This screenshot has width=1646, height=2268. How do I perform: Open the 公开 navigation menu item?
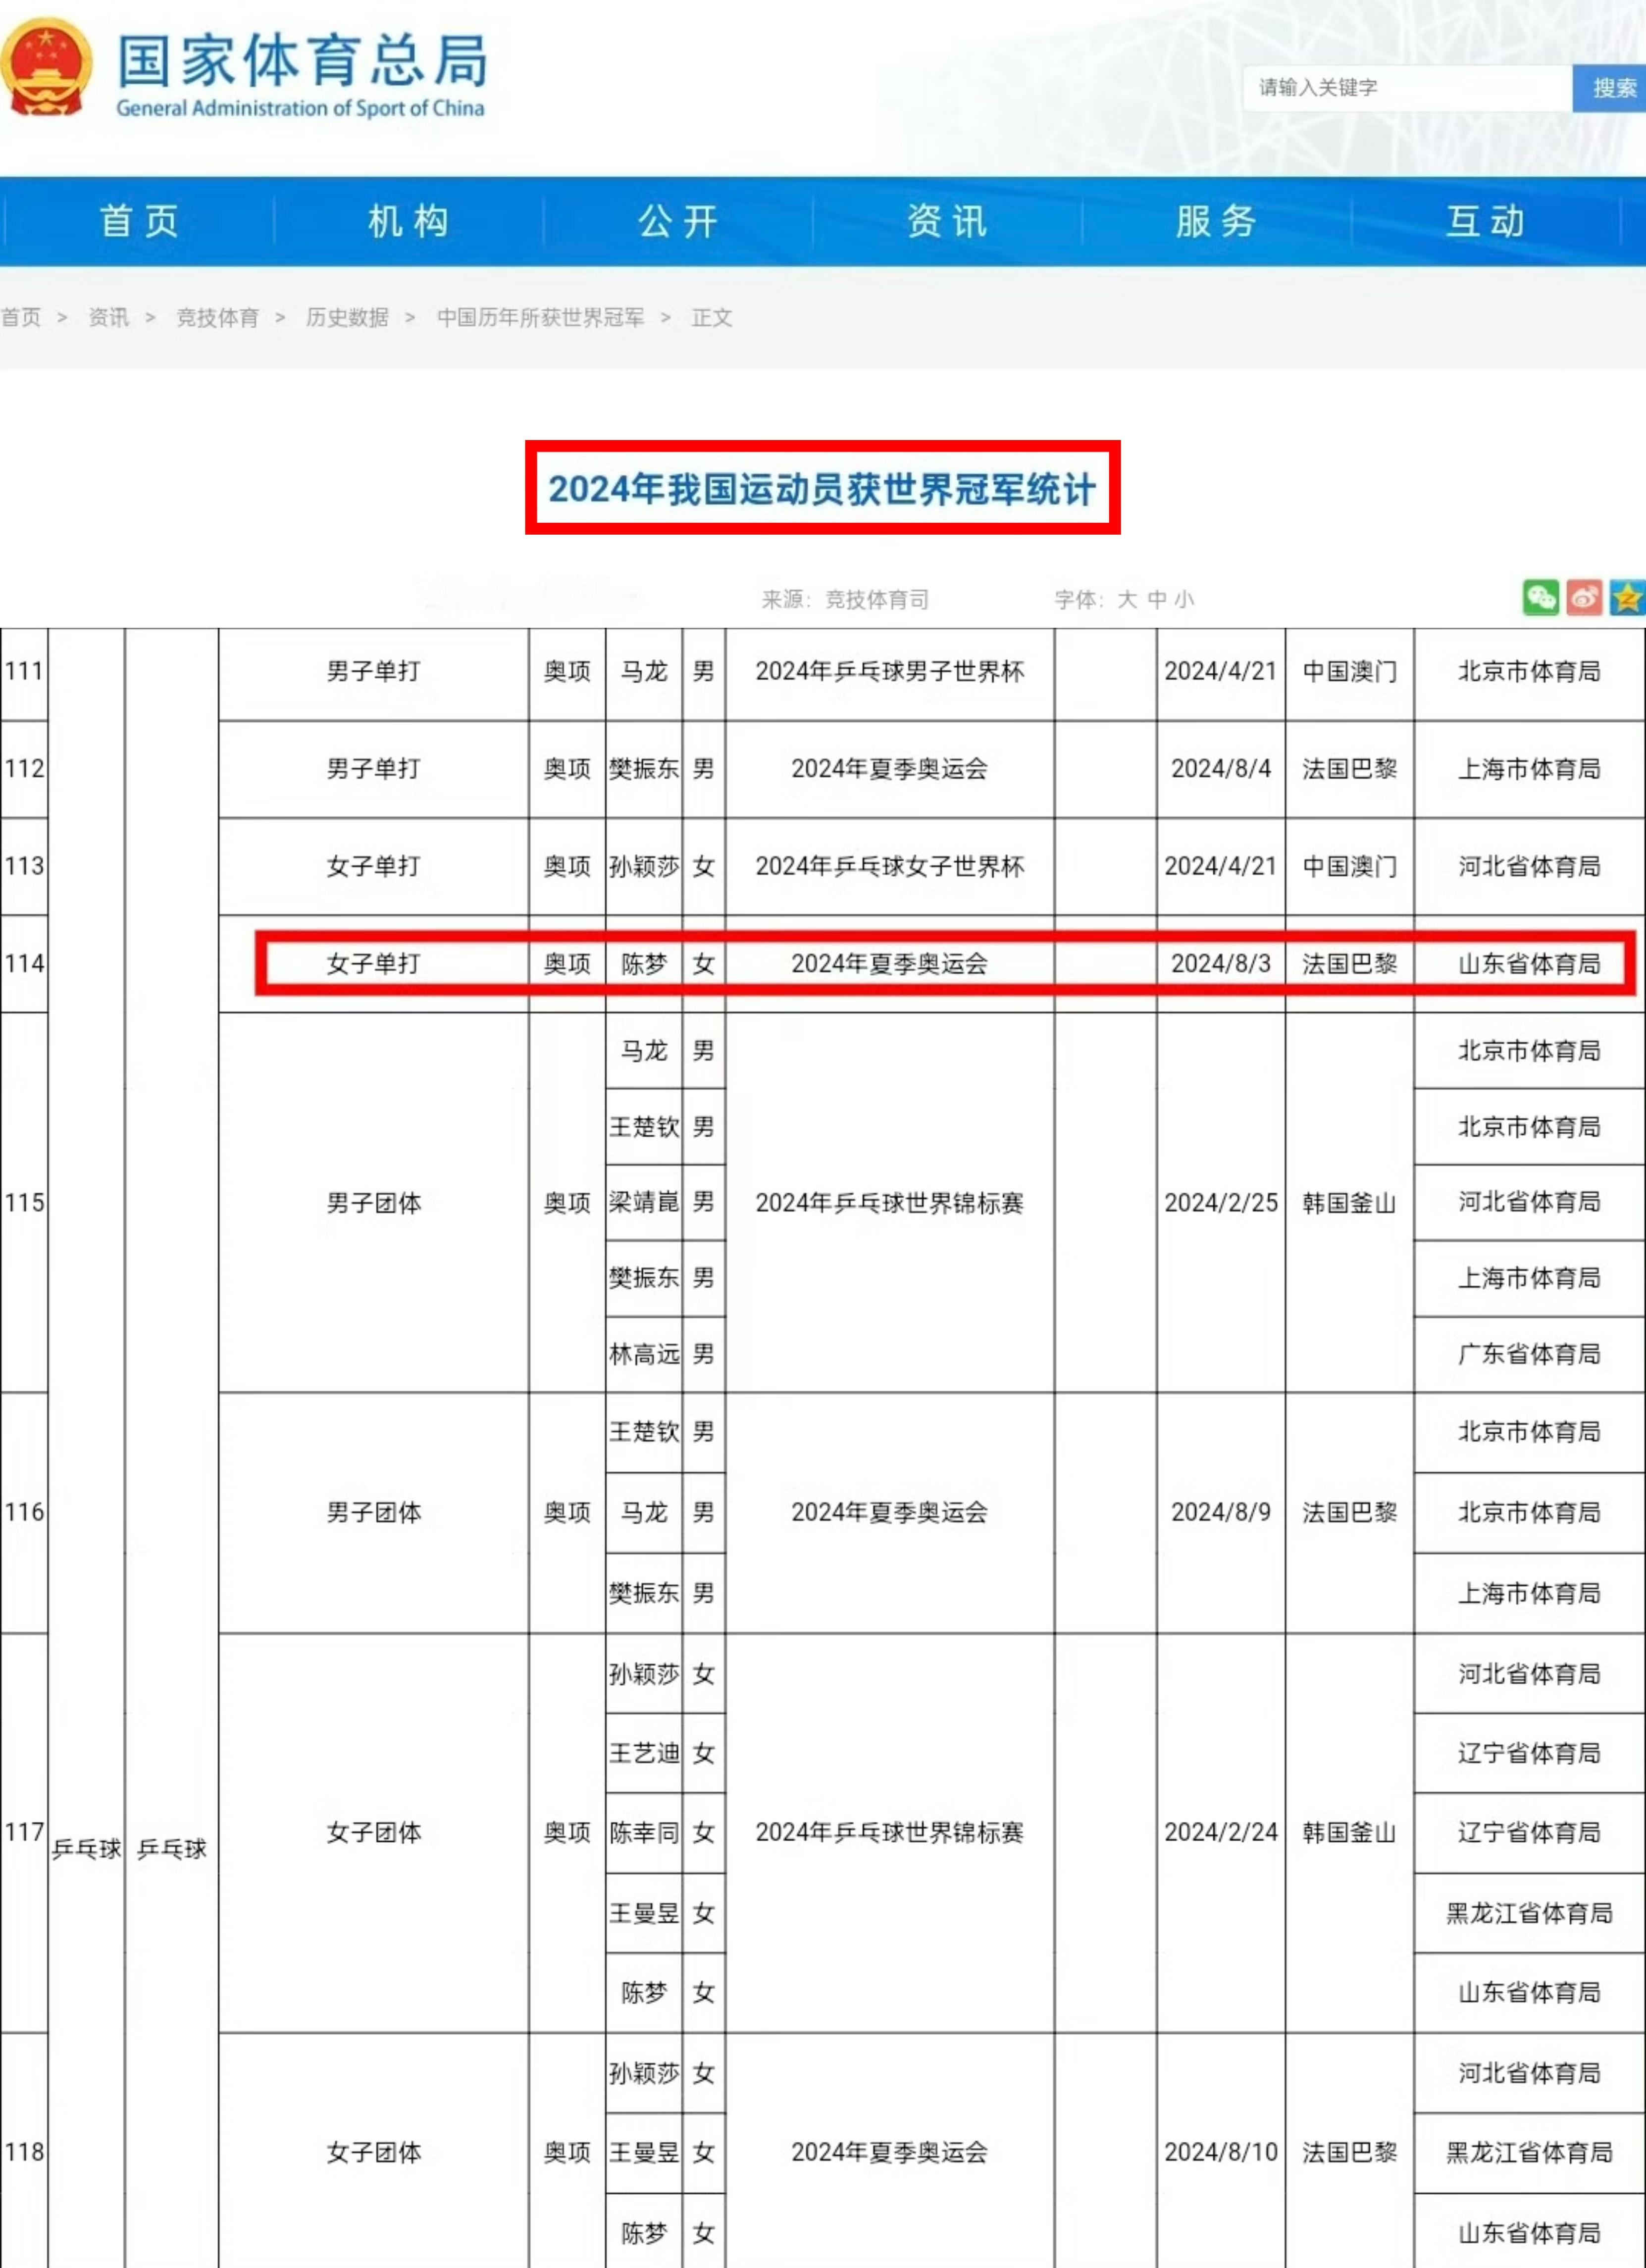(x=678, y=221)
